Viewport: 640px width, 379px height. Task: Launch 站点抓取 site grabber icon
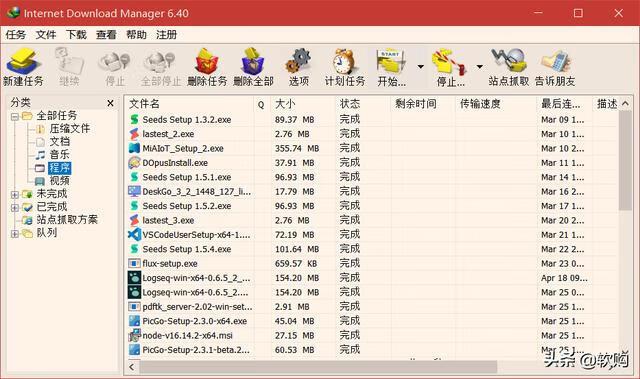pyautogui.click(x=509, y=61)
